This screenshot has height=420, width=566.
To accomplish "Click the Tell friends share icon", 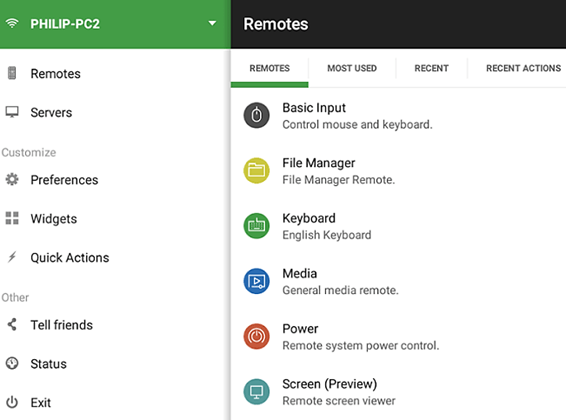I will coord(12,324).
